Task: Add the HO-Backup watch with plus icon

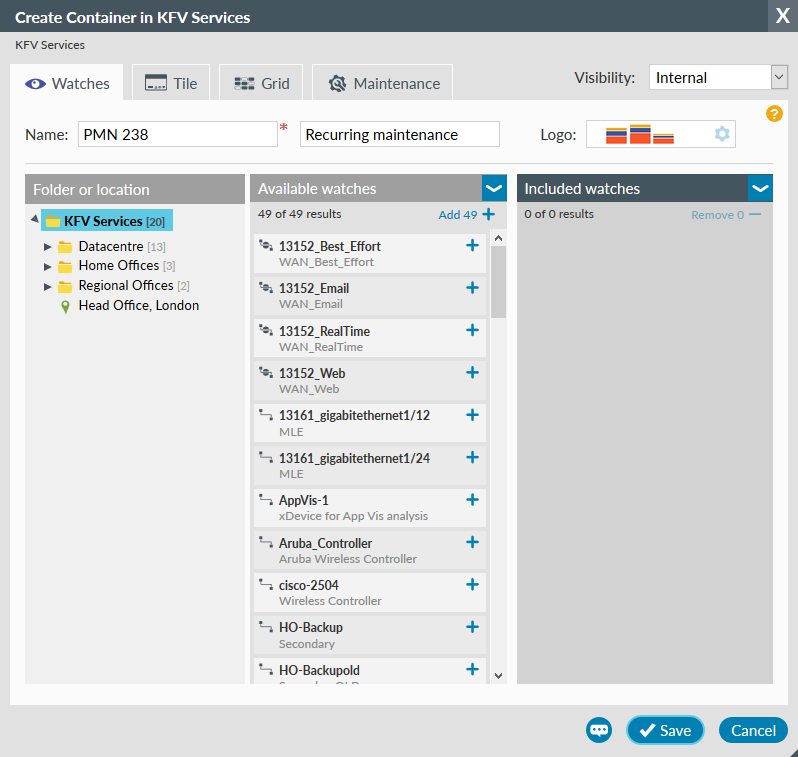Action: coord(472,627)
